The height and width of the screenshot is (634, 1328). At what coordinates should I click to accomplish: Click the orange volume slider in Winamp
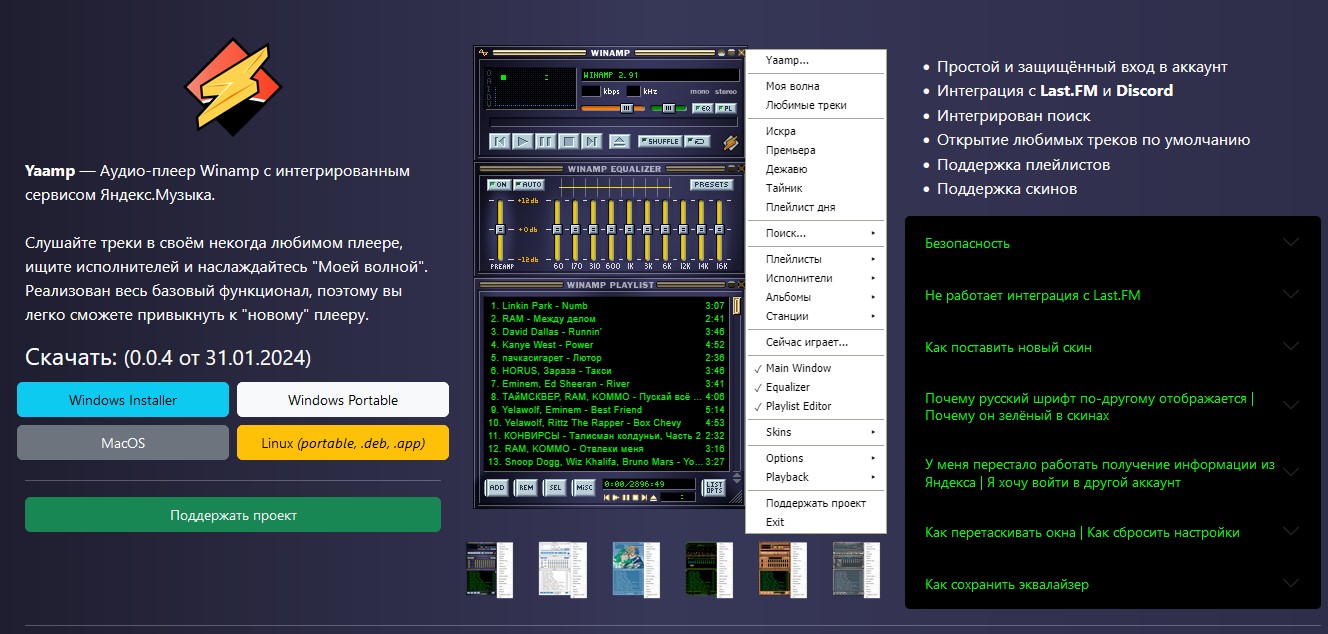614,108
